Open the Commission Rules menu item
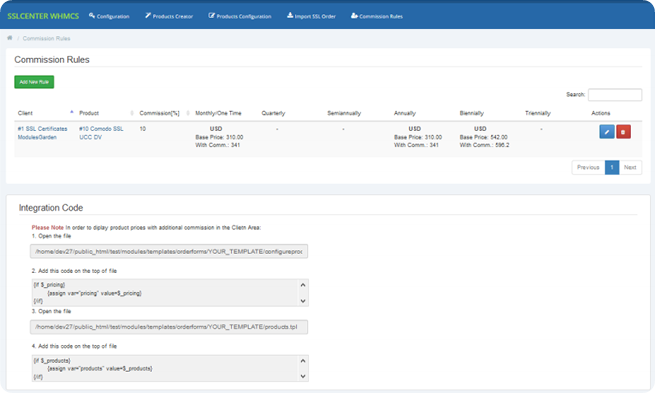The image size is (655, 393). (x=377, y=16)
